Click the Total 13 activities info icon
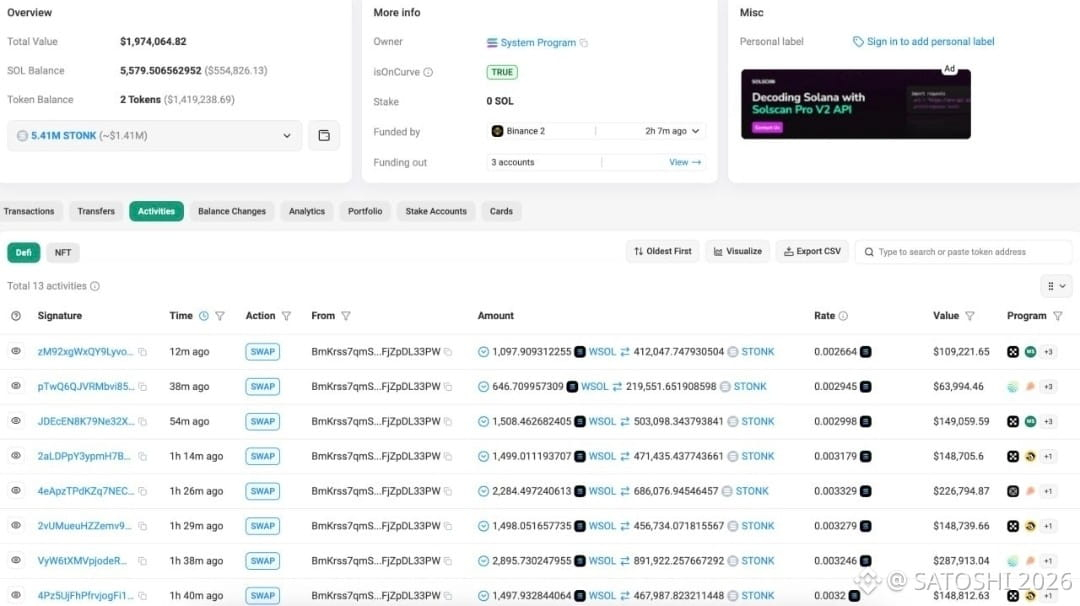The width and height of the screenshot is (1080, 606). pos(95,286)
